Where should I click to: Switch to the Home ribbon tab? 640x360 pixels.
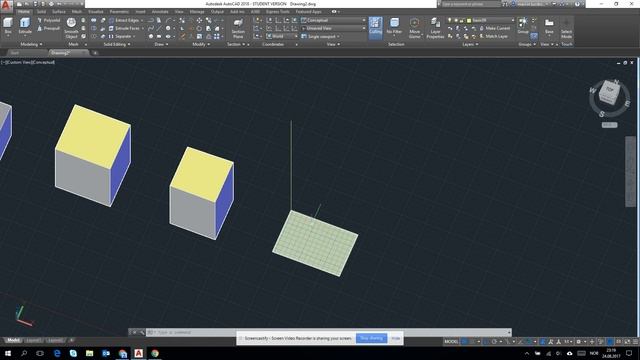click(24, 12)
